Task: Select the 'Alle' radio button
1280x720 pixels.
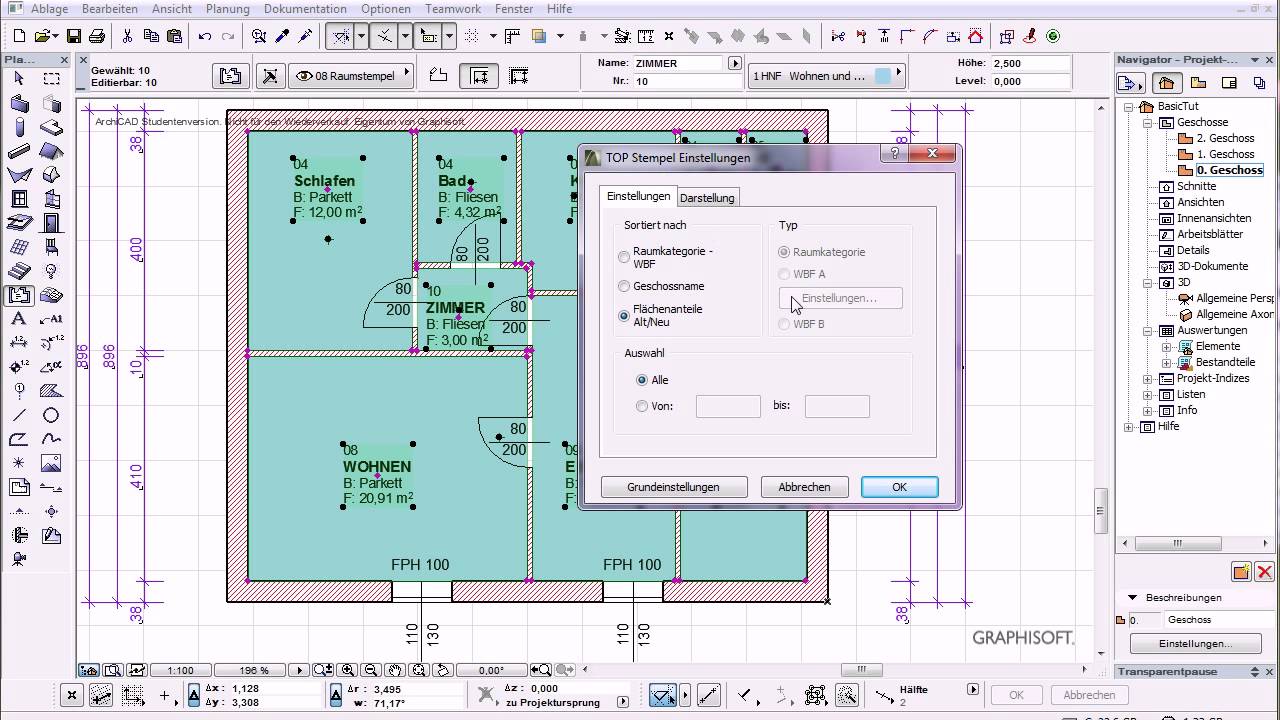Action: coord(642,380)
